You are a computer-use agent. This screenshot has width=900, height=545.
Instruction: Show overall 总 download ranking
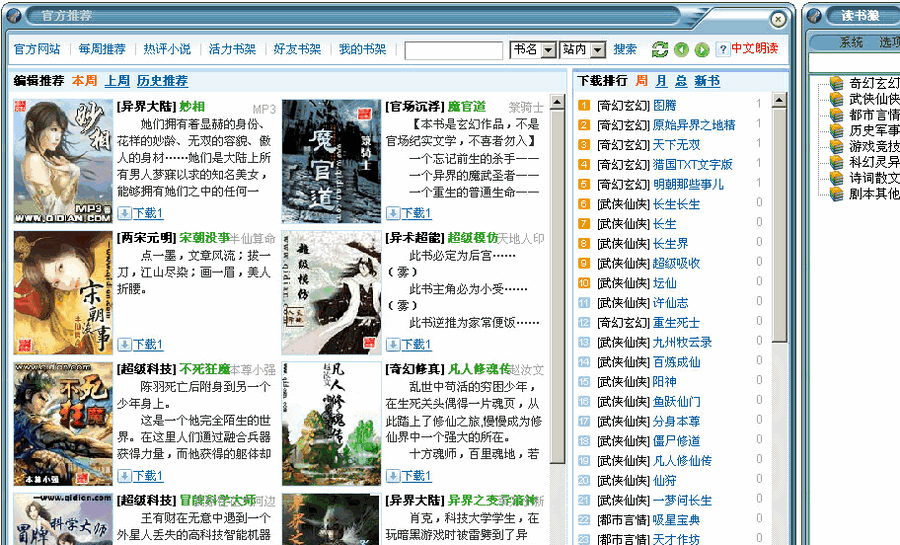[681, 81]
